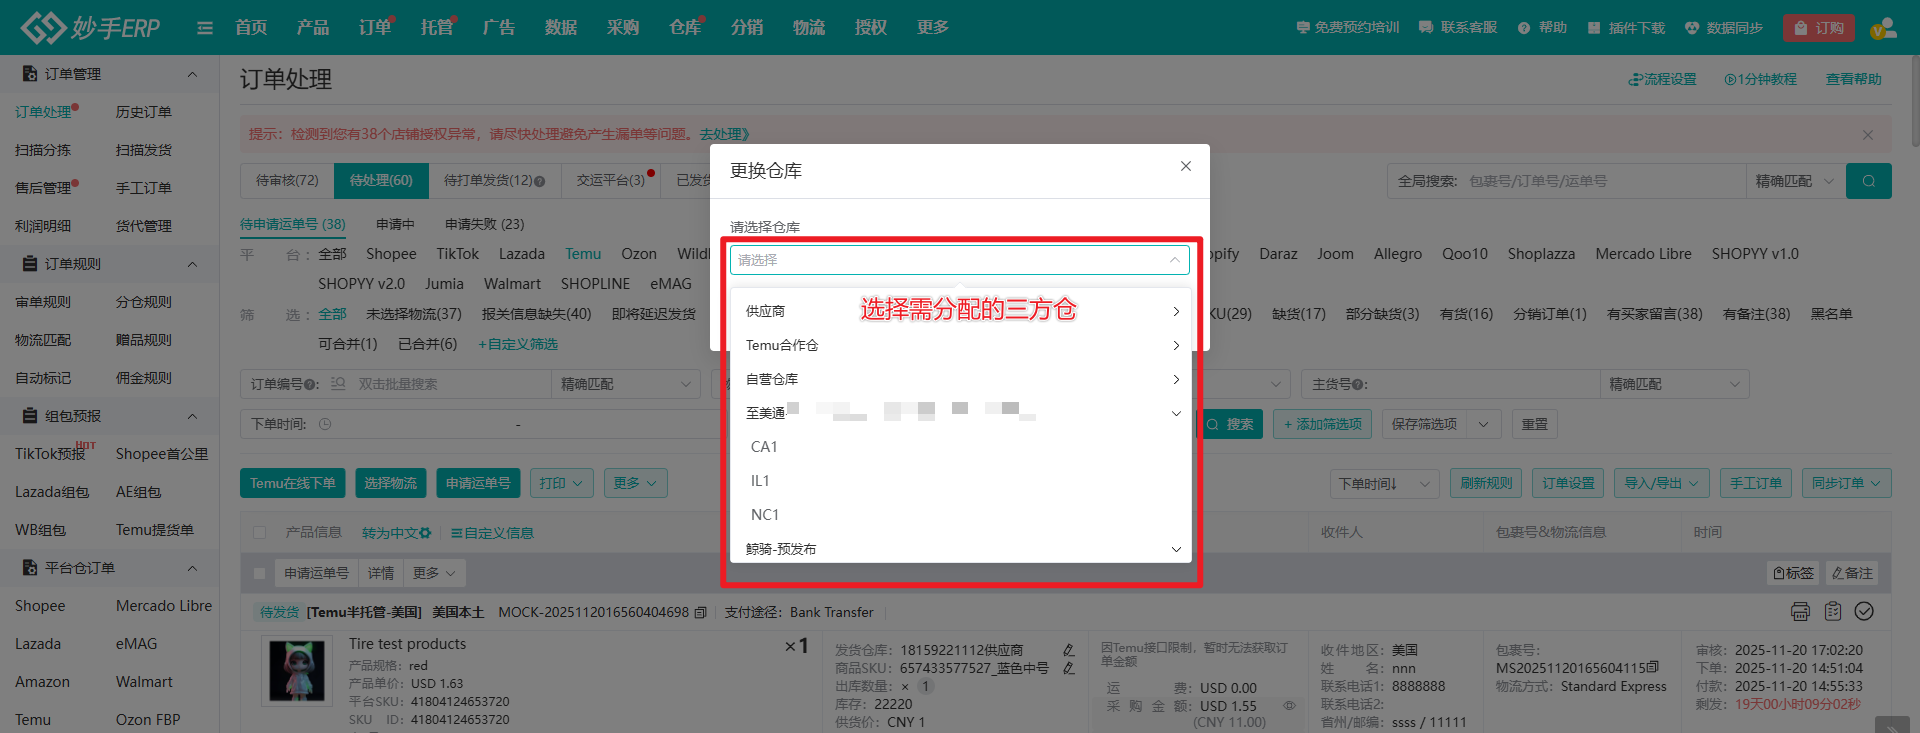The width and height of the screenshot is (1920, 733).
Task: Click the Temu在线下单 button
Action: point(293,483)
